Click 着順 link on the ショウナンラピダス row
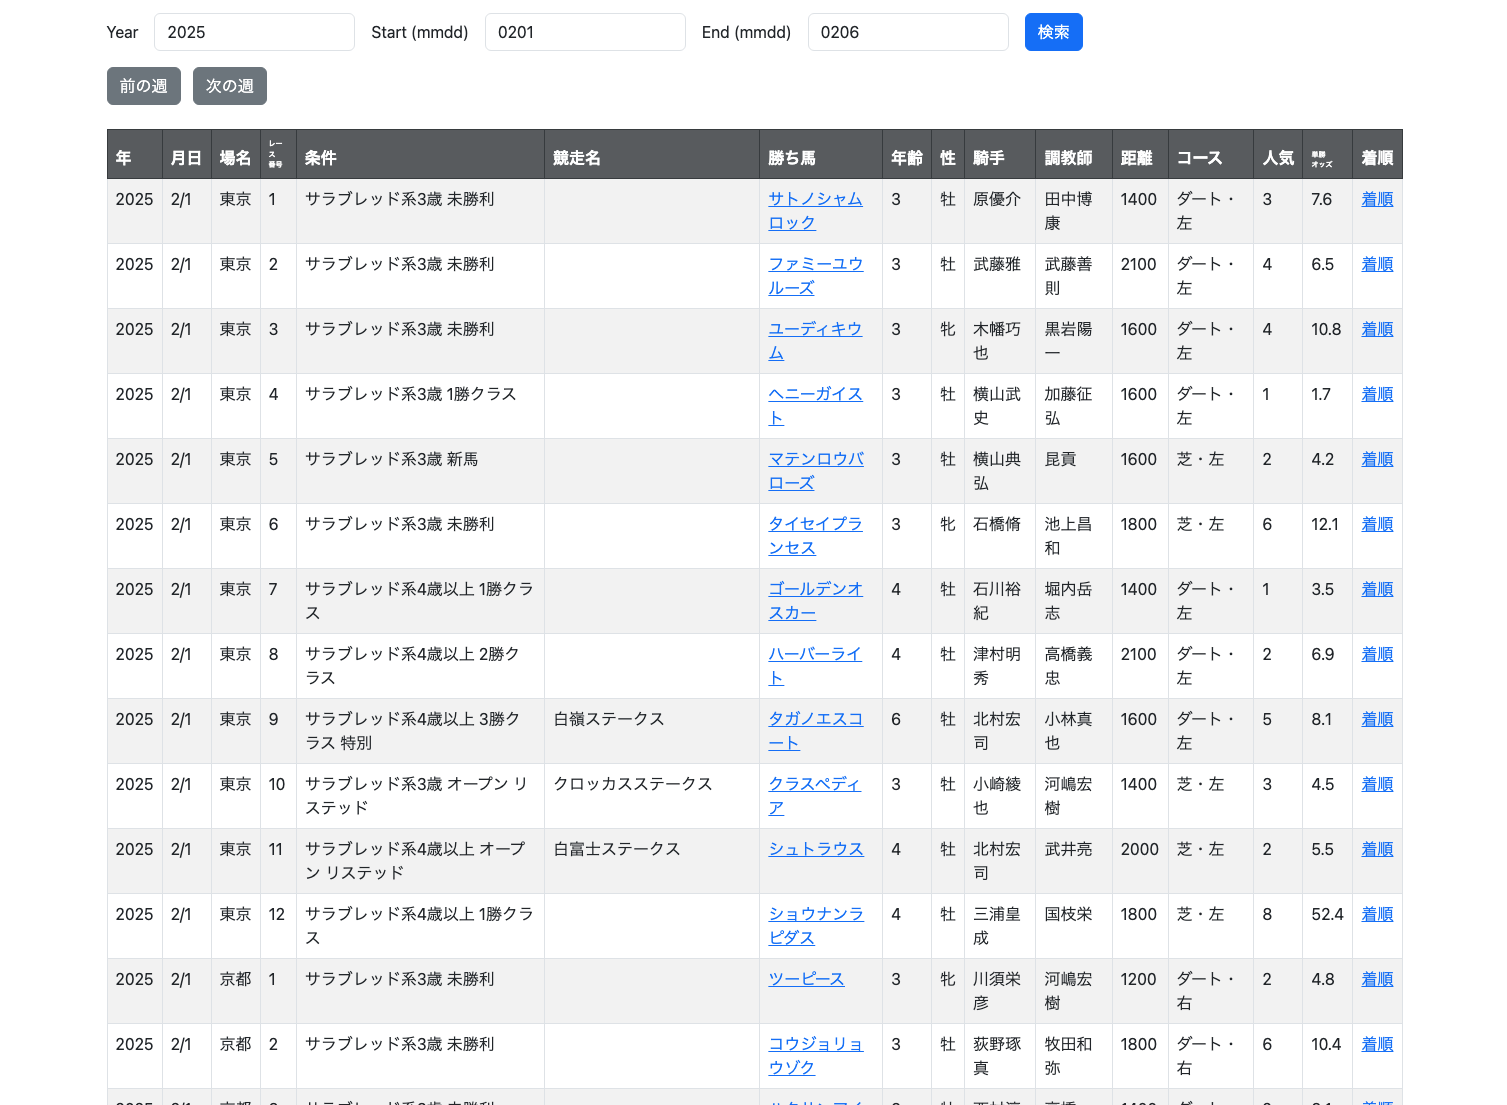This screenshot has width=1507, height=1105. tap(1376, 913)
